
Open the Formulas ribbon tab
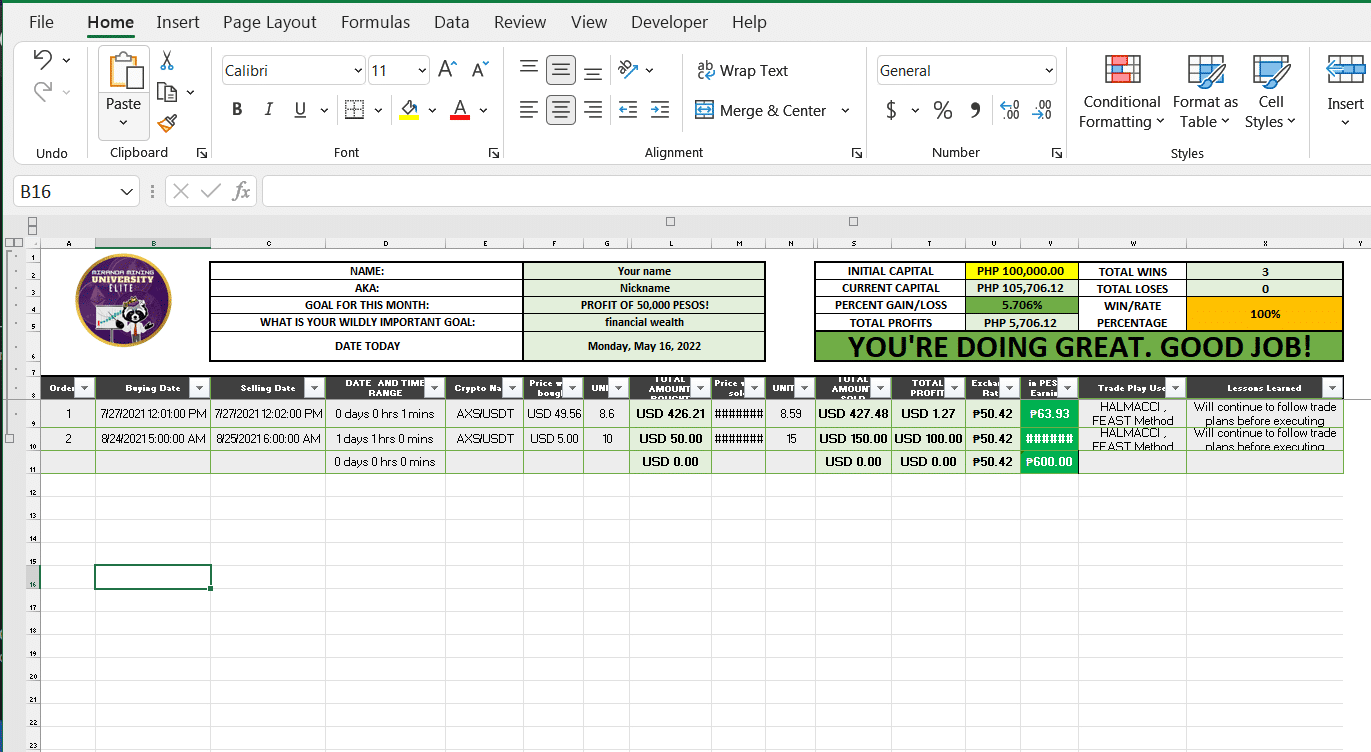tap(375, 22)
